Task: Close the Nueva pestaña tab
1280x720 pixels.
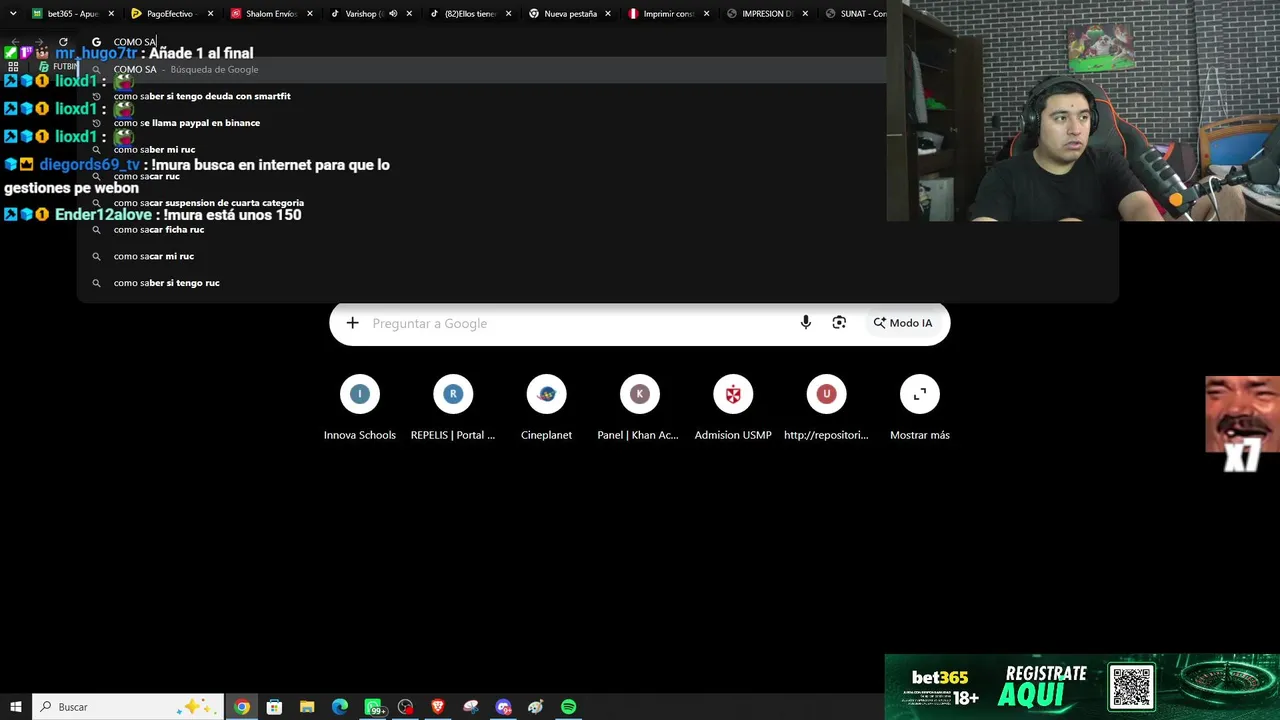Action: click(608, 14)
